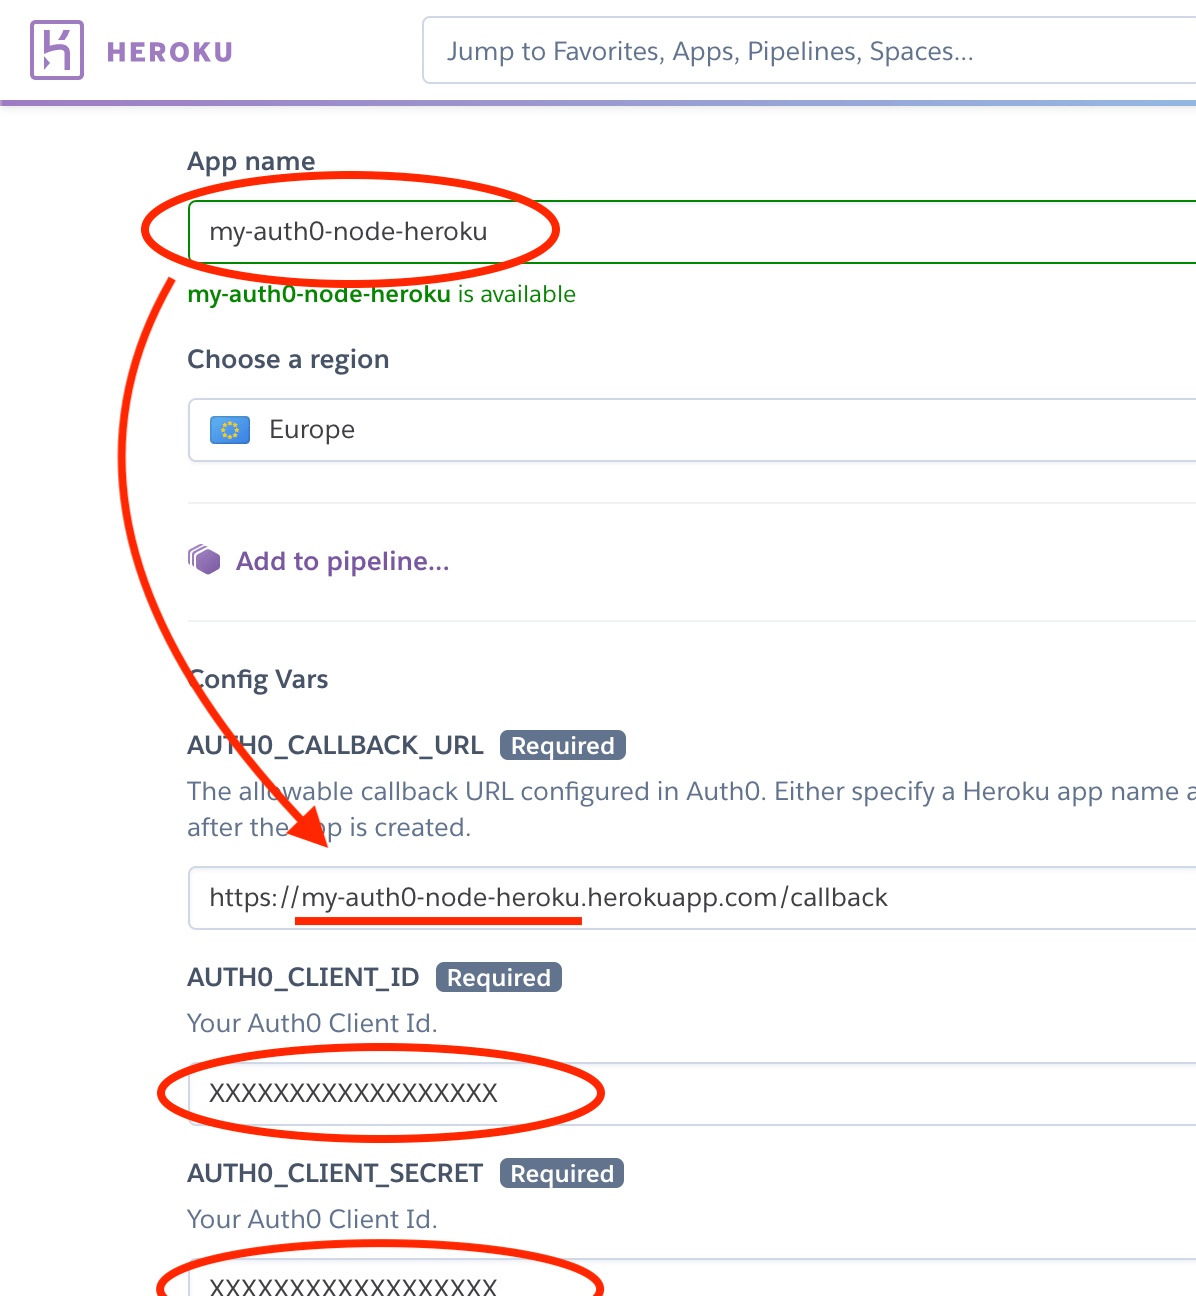Image resolution: width=1196 pixels, height=1296 pixels.
Task: Click the Config Vars heading
Action: pos(258,680)
